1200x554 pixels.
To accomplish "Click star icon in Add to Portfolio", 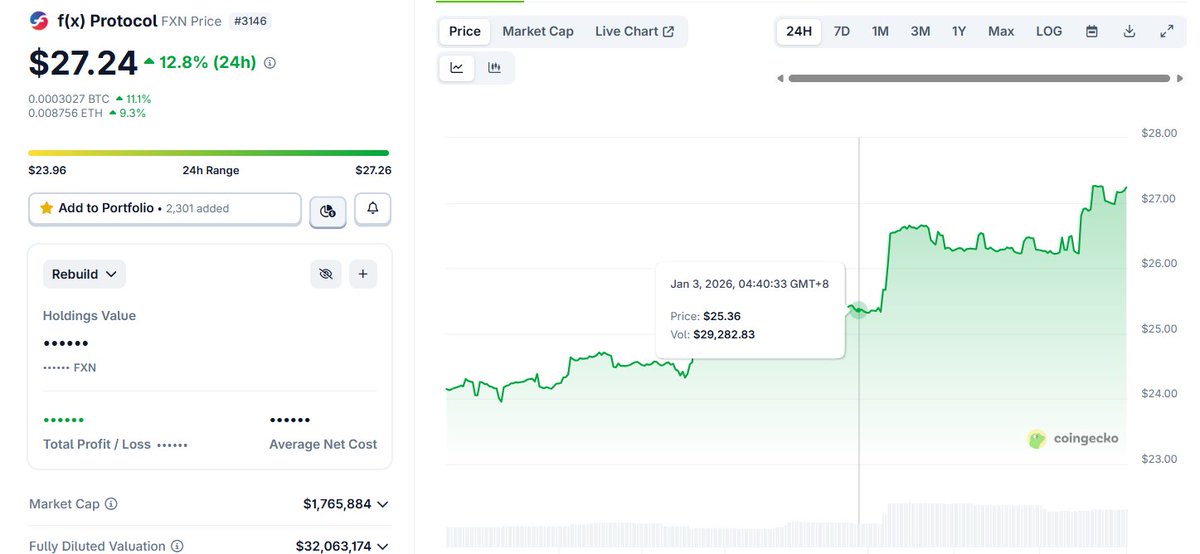I will pos(46,208).
